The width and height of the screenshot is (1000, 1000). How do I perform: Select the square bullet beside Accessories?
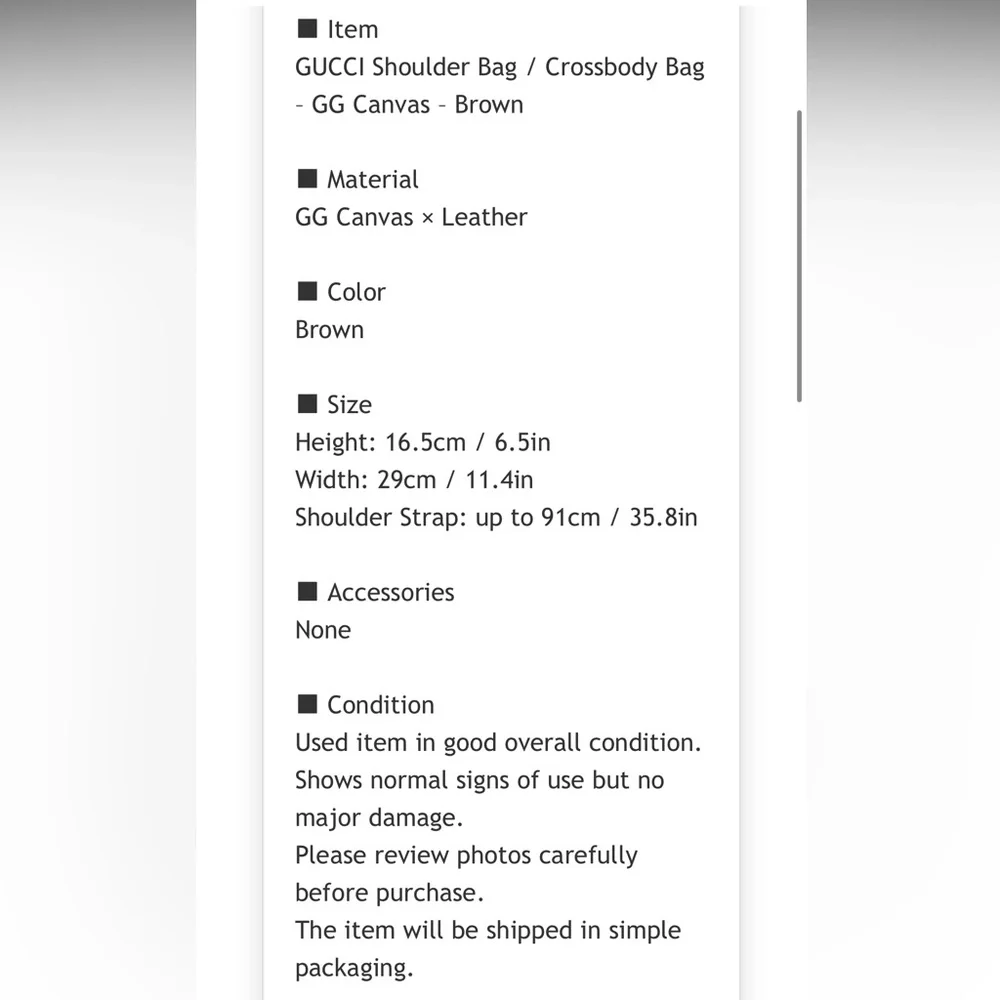307,592
